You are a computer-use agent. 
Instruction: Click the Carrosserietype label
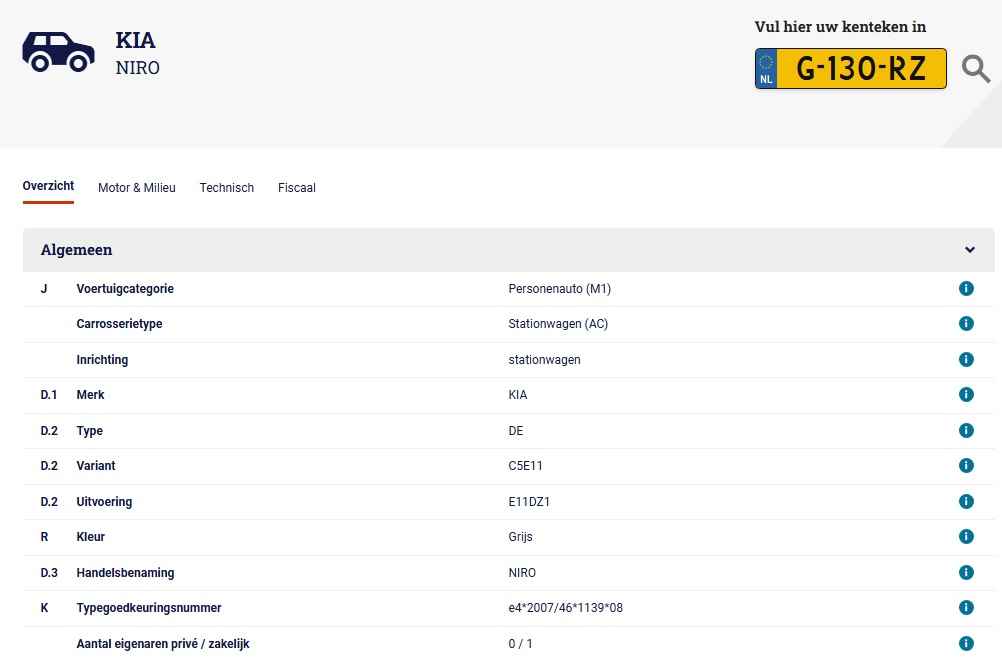(x=119, y=324)
